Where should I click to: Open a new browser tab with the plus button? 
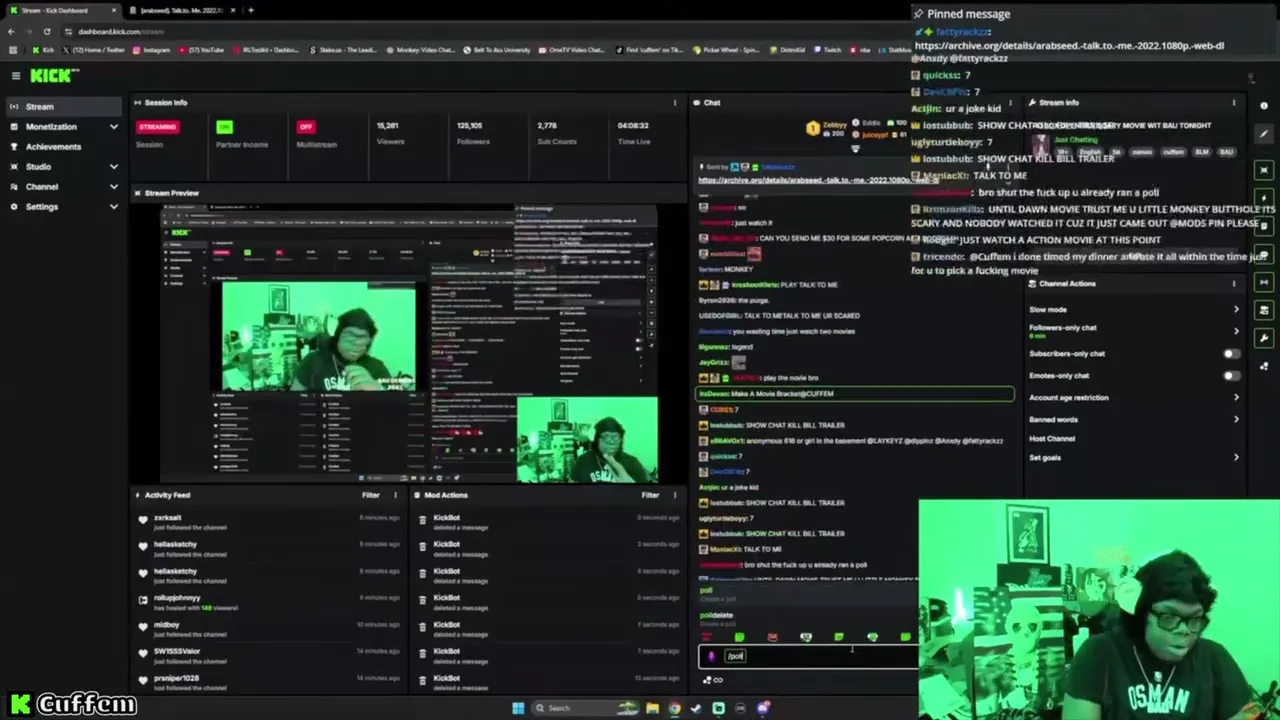coord(251,10)
